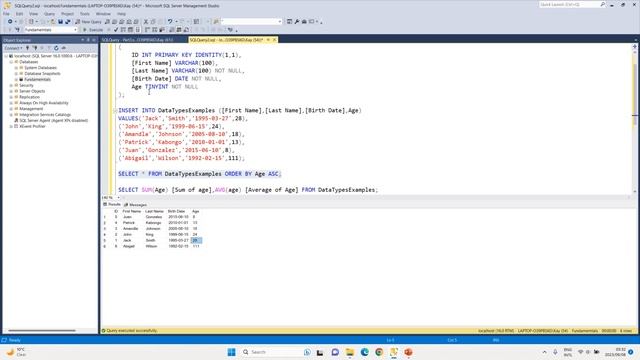Image resolution: width=640 pixels, height=360 pixels.
Task: Click the Age cell highlighted with 28
Action: pyautogui.click(x=196, y=240)
